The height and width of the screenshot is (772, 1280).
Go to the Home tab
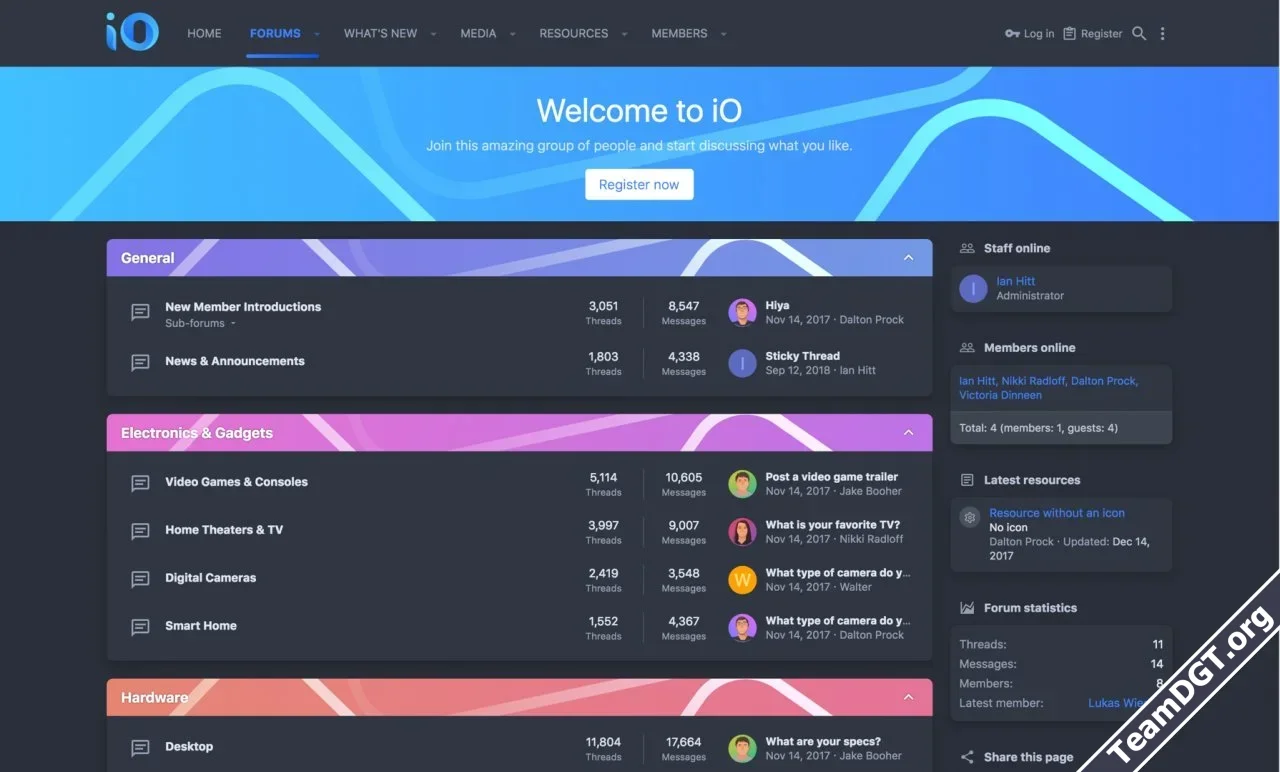click(204, 34)
